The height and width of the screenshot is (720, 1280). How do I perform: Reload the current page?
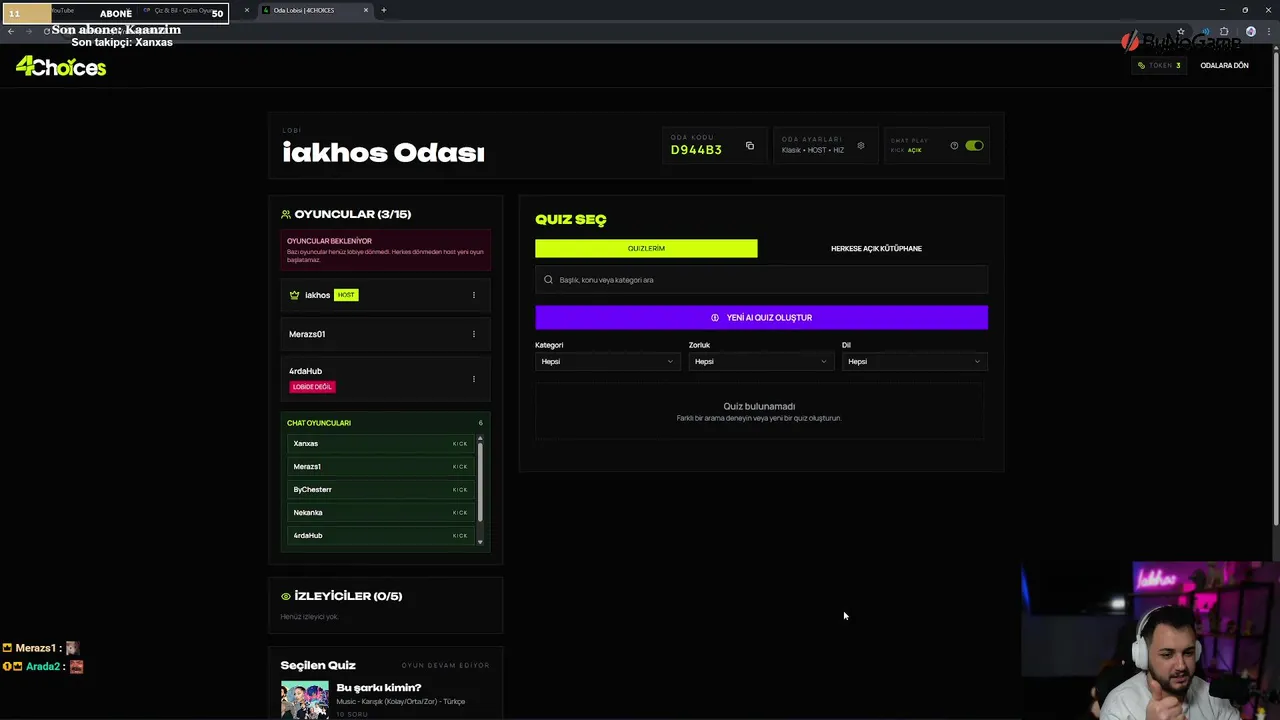(46, 31)
